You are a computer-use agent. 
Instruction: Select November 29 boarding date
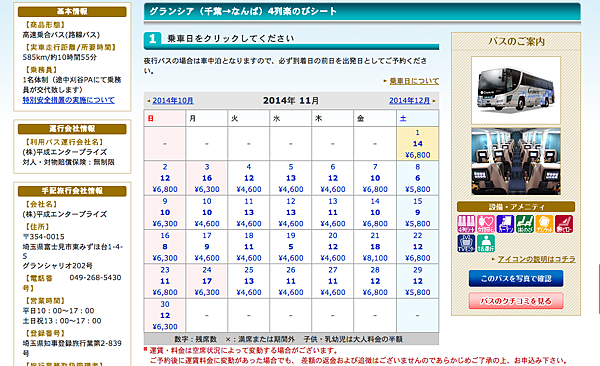pyautogui.click(x=417, y=281)
